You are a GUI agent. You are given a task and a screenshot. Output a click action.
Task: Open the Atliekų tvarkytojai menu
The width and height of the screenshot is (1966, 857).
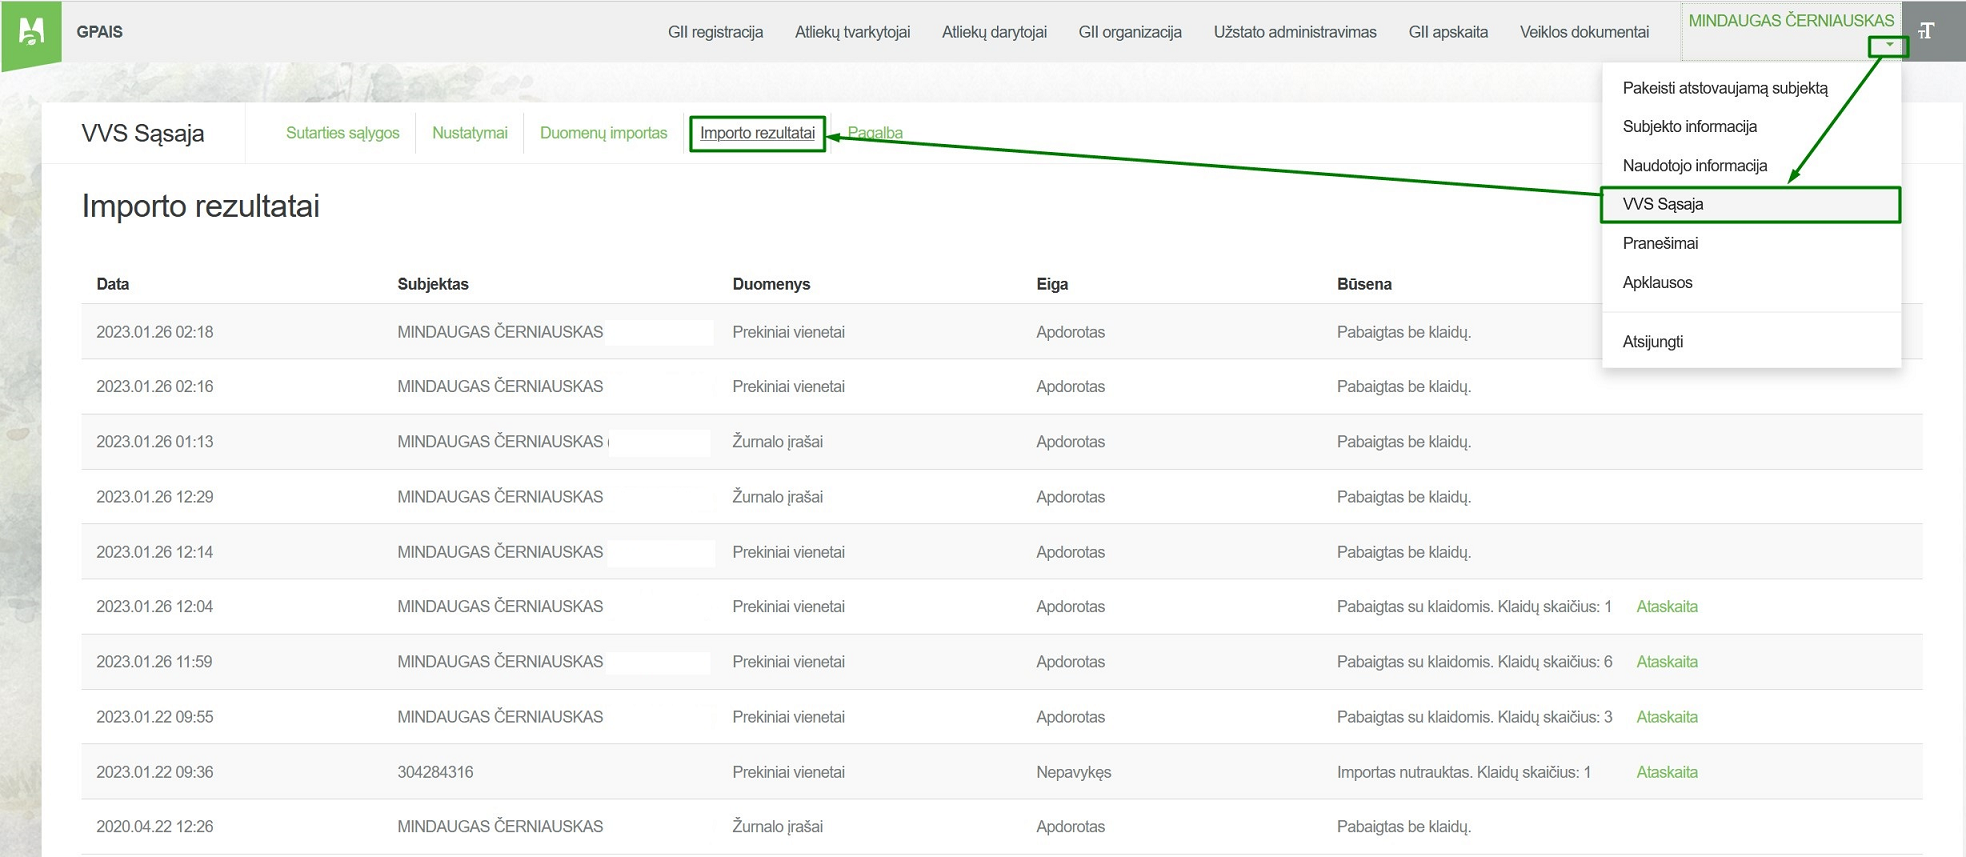click(x=852, y=32)
